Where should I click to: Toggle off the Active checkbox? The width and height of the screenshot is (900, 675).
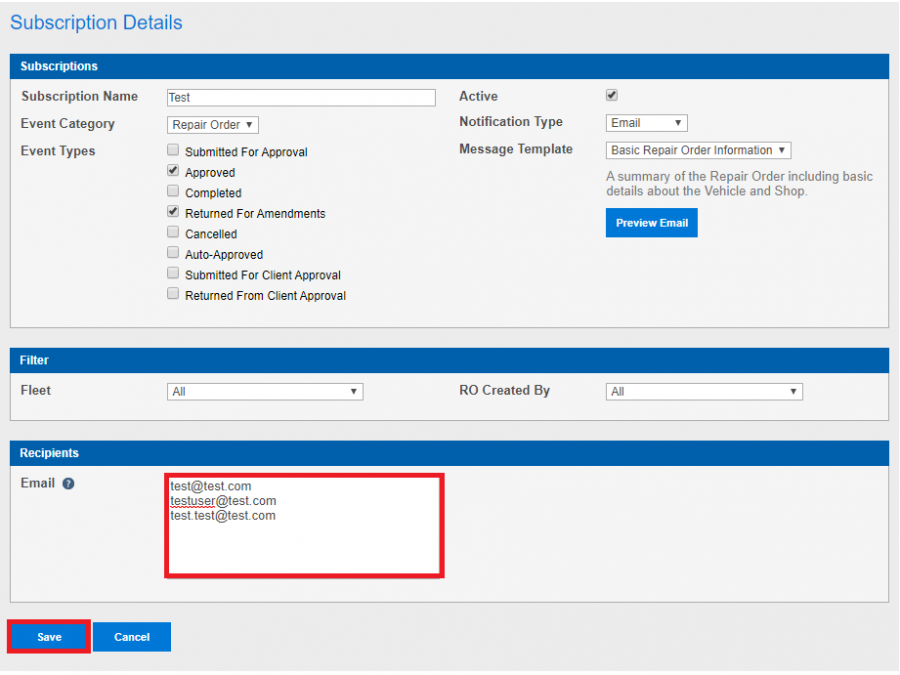coord(611,95)
